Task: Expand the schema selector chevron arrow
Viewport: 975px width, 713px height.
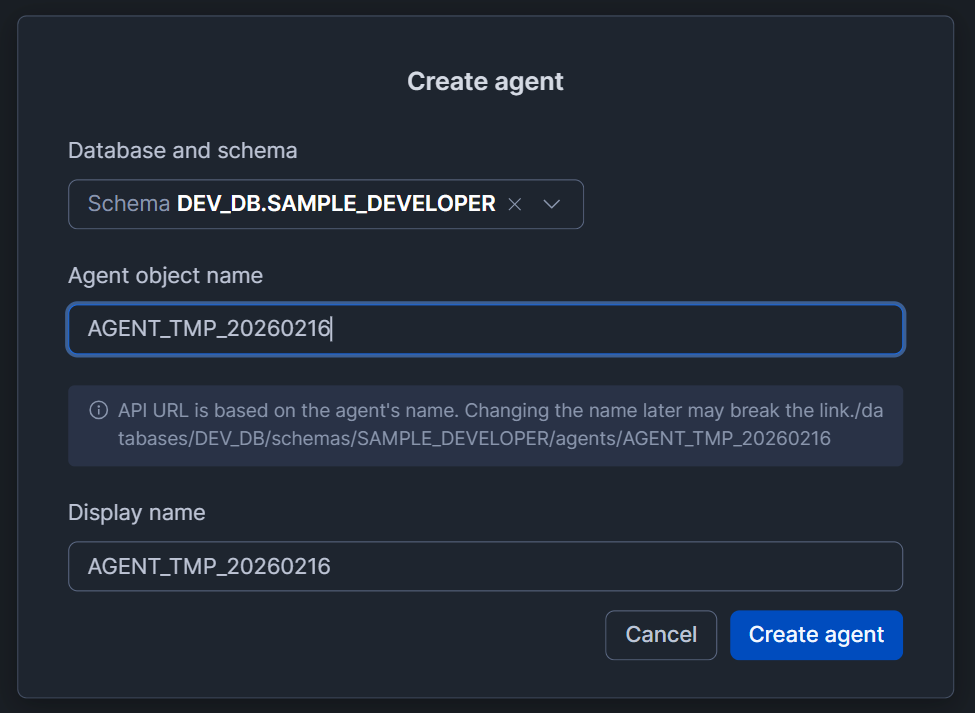Action: point(552,204)
